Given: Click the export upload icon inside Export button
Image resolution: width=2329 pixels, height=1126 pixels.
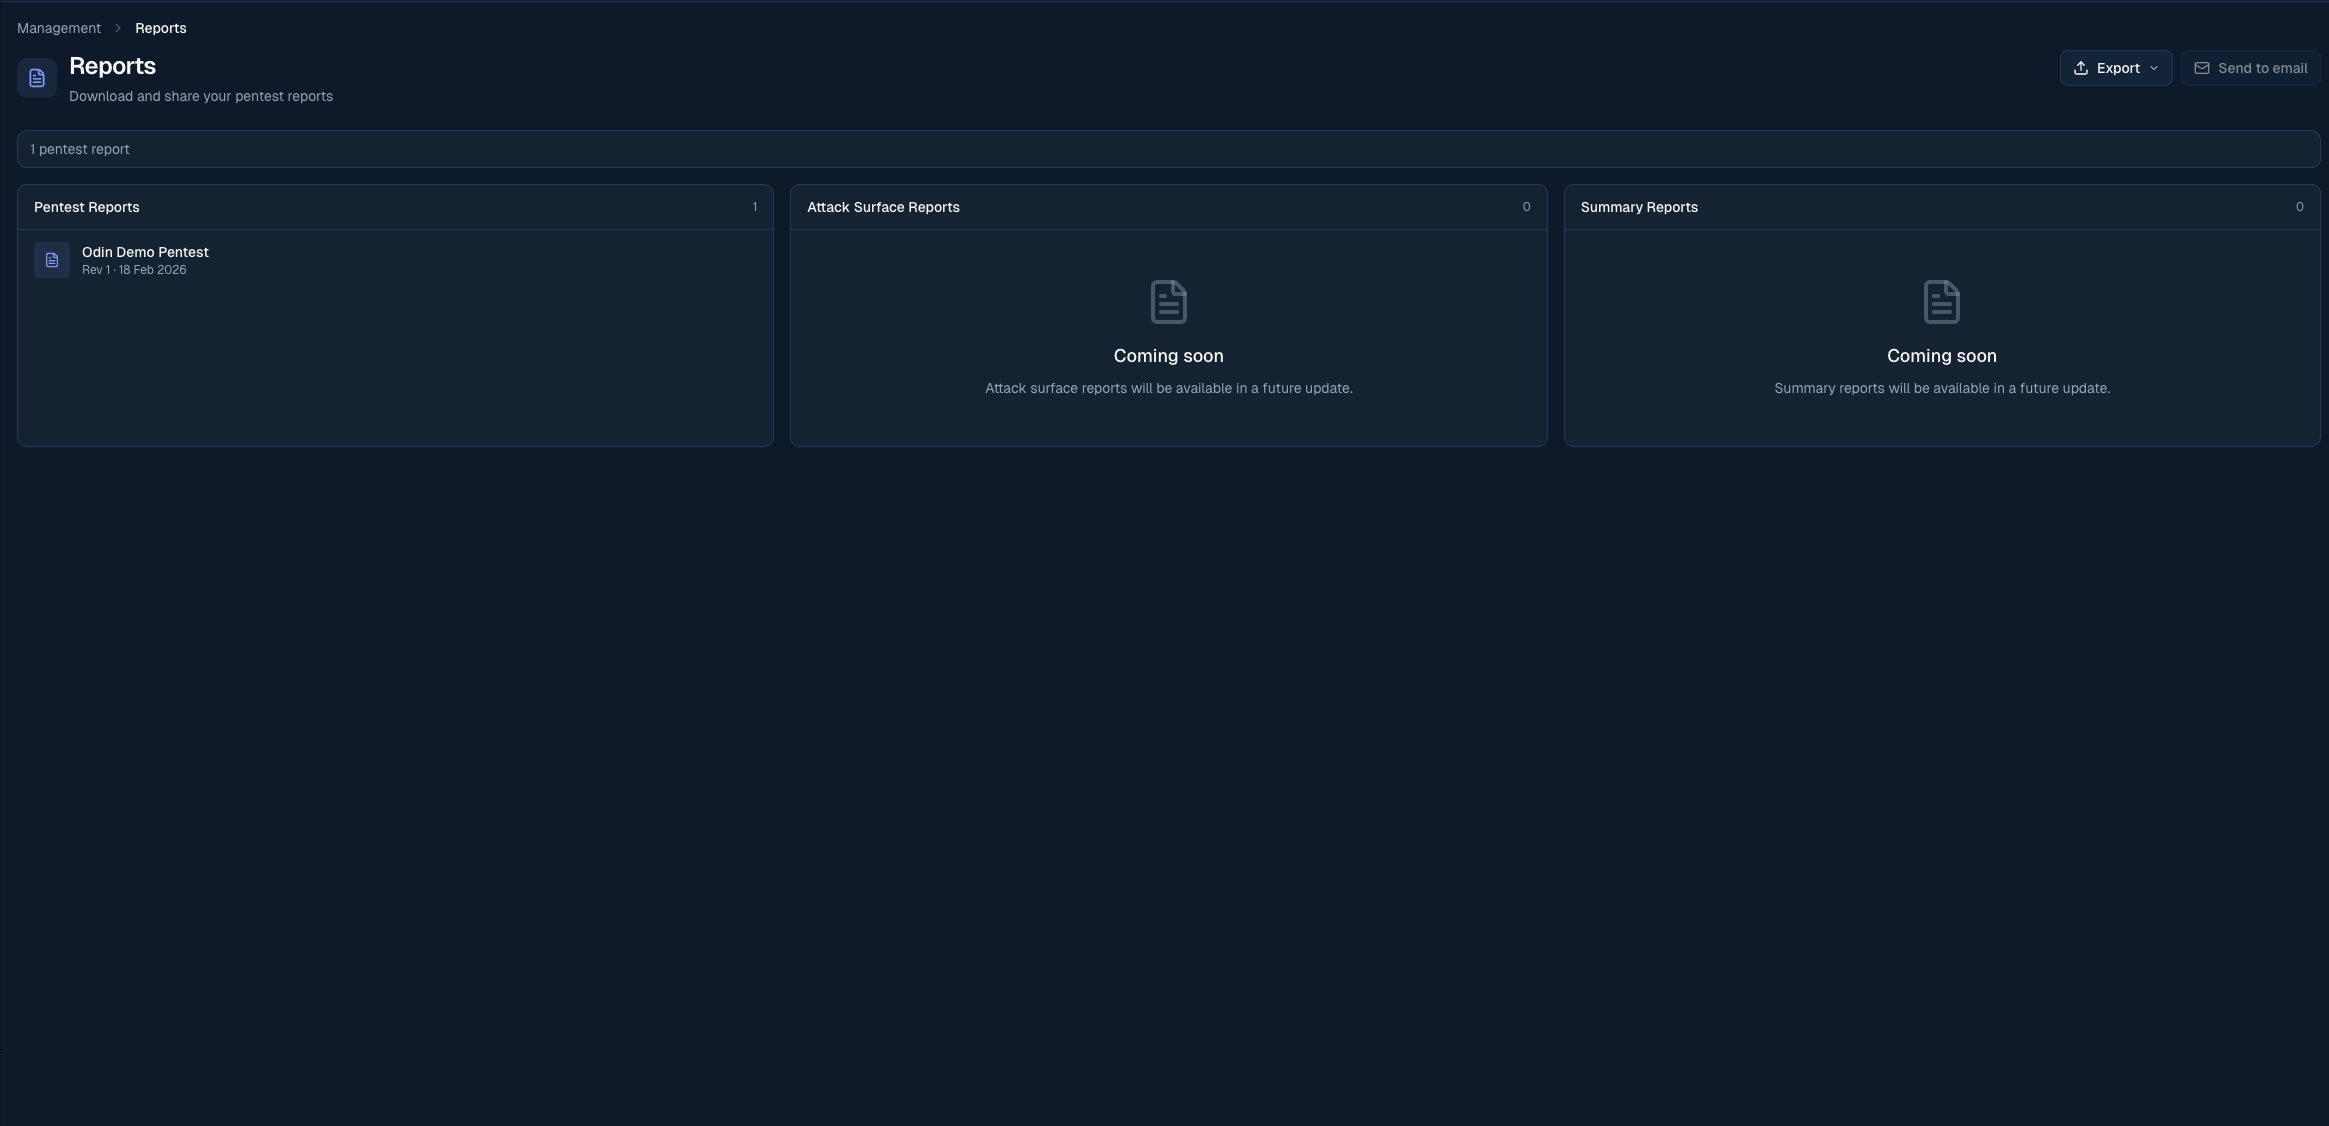Looking at the screenshot, I should (x=2081, y=67).
